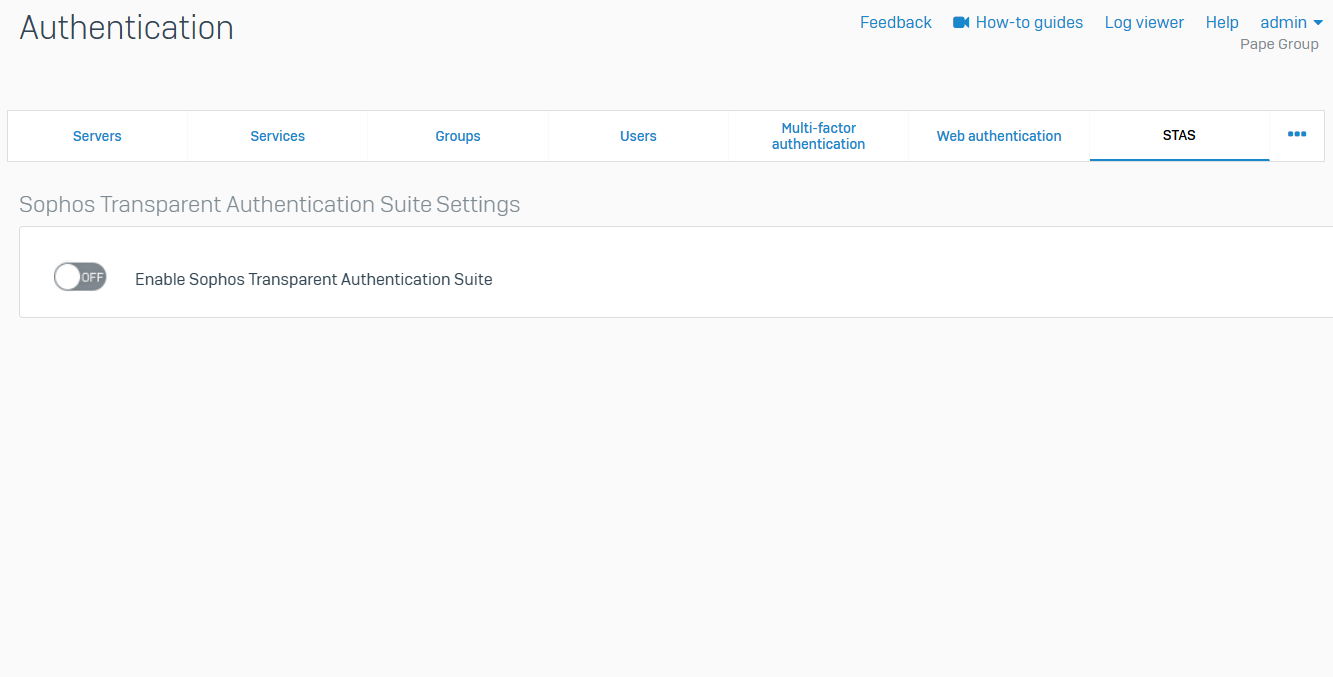Select the STAS tab
1333x677 pixels.
(x=1179, y=135)
